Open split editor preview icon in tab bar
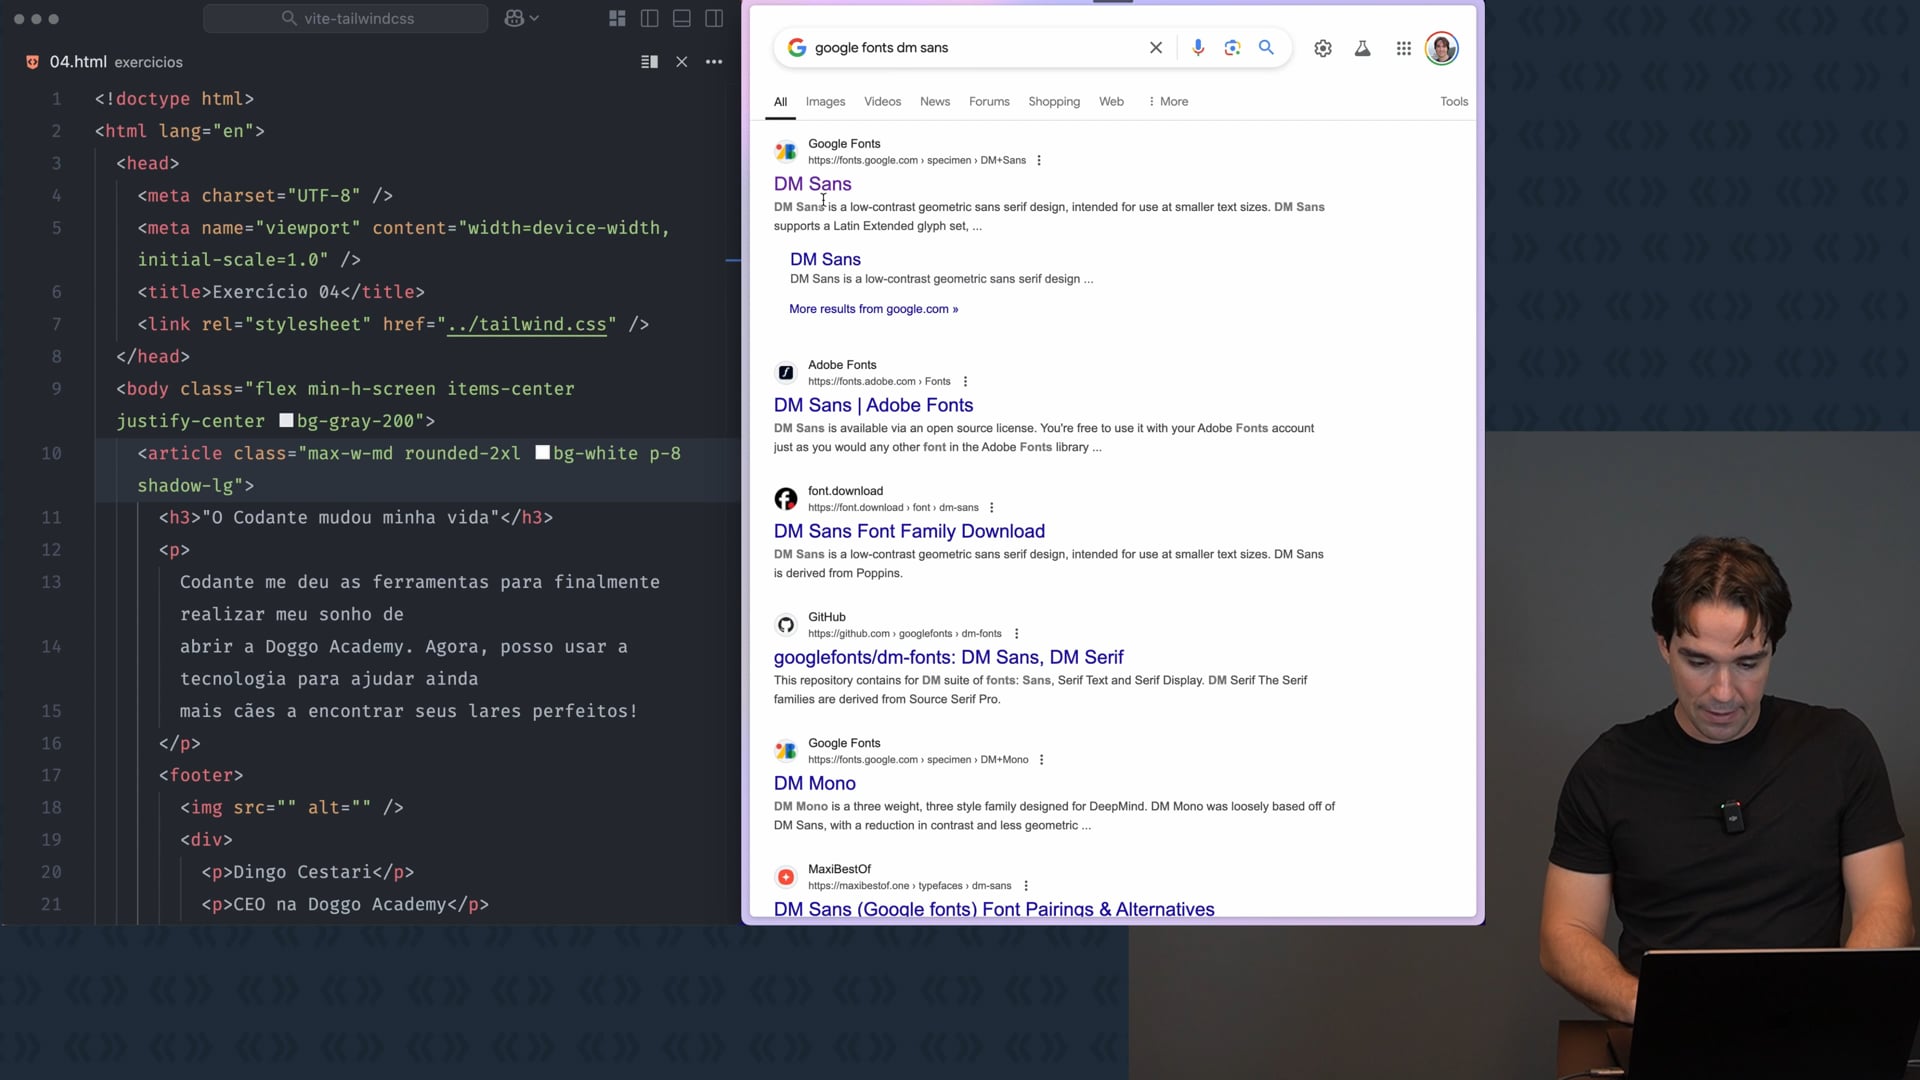Viewport: 1920px width, 1080px height. (x=649, y=62)
